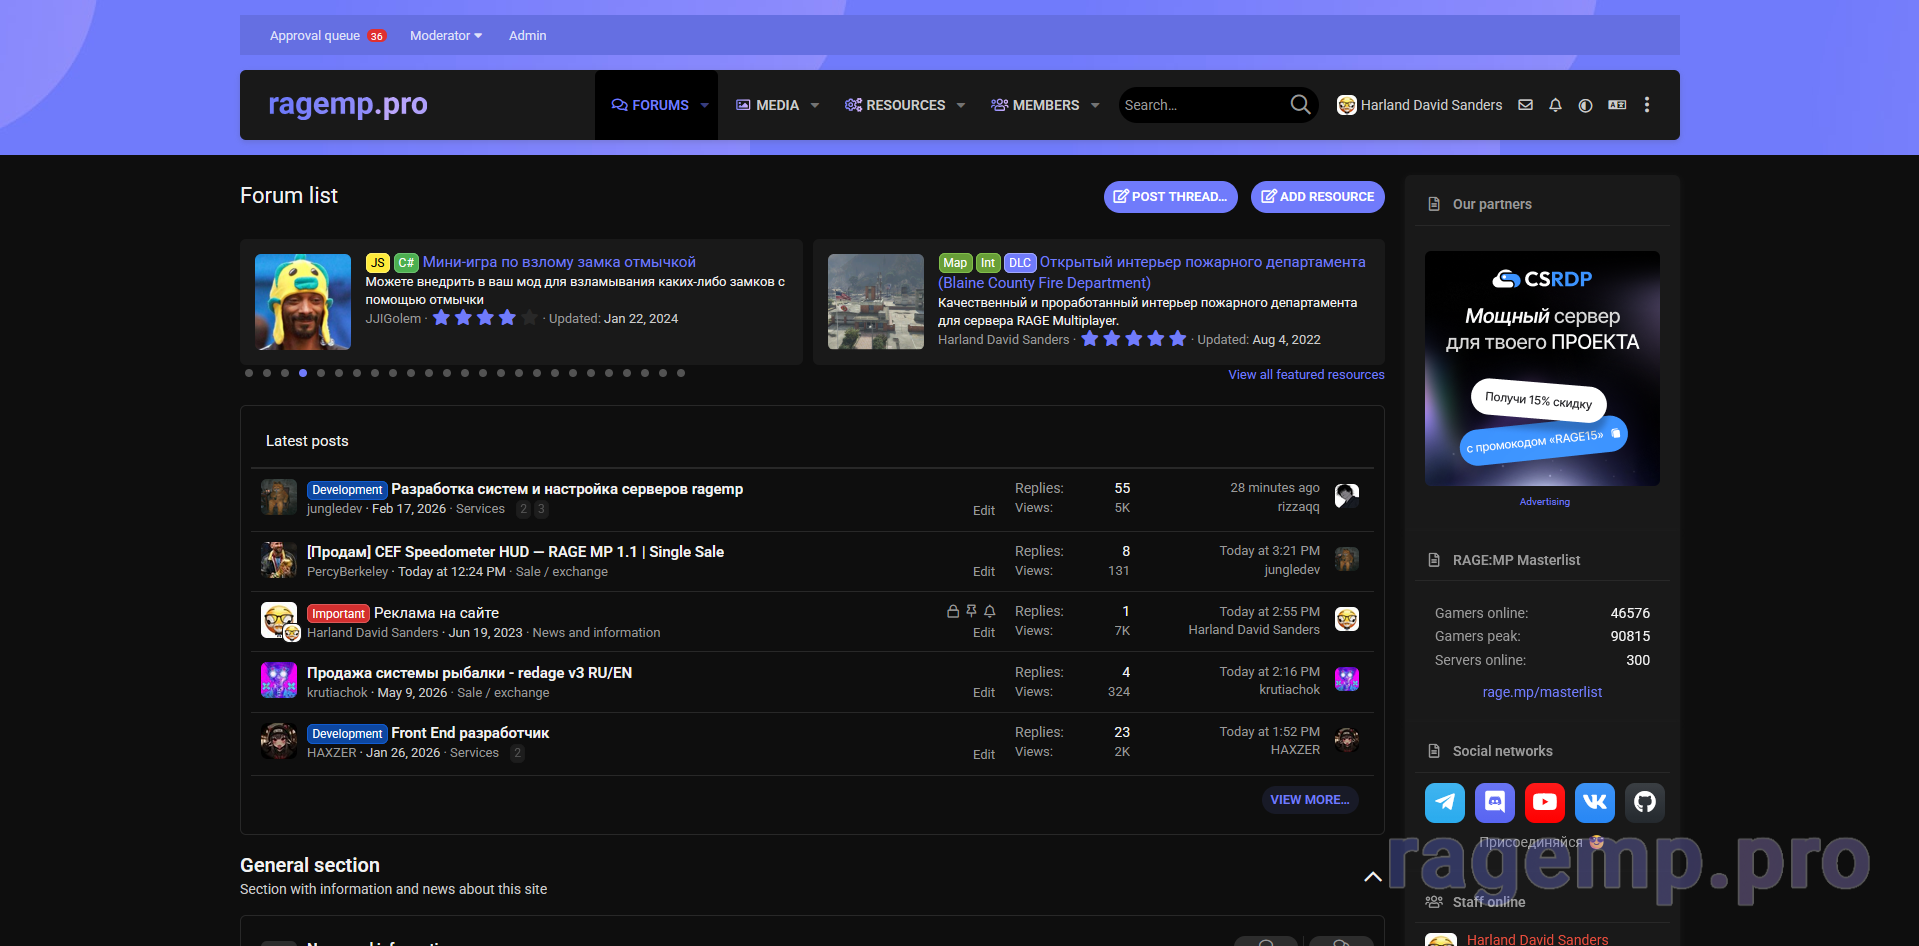Open the rage.mp/masterlist link
This screenshot has width=1919, height=946.
point(1542,692)
